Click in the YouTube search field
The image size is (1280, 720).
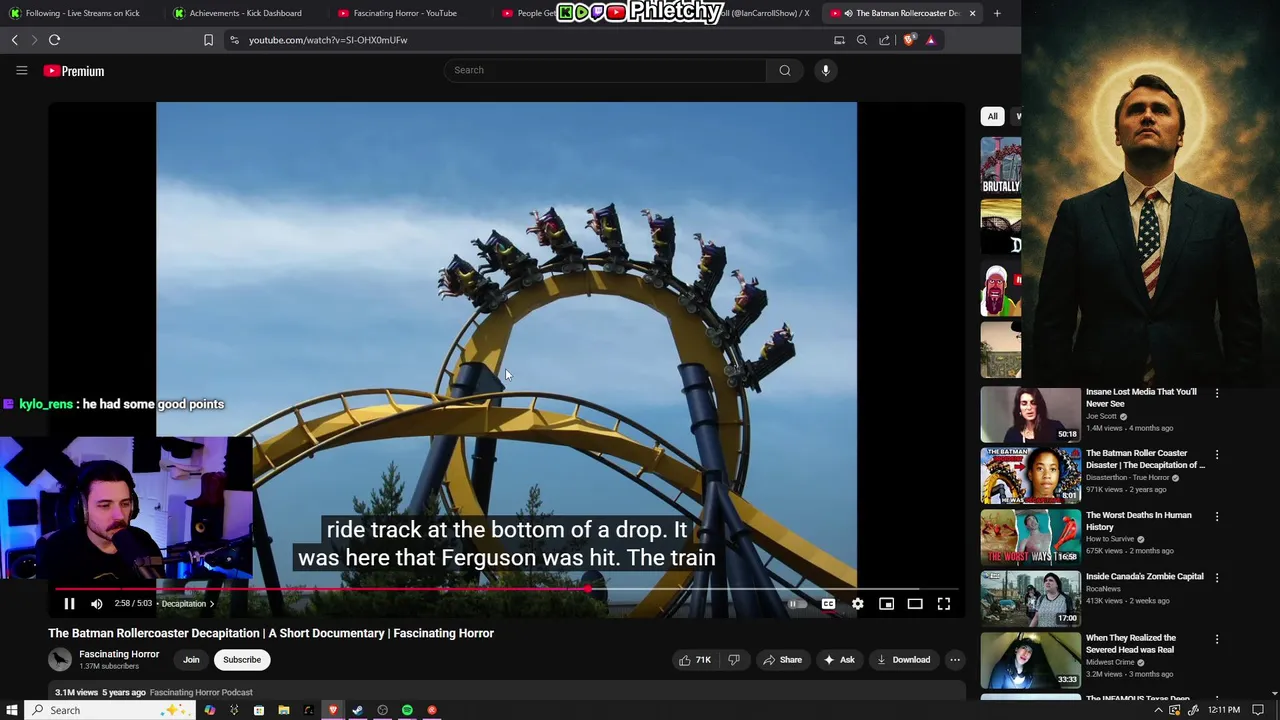(605, 70)
